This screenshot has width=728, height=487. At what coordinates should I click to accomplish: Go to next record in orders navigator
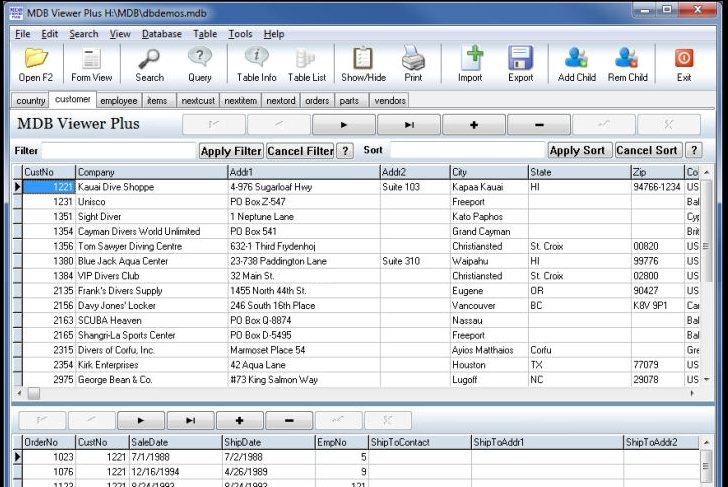pos(141,421)
